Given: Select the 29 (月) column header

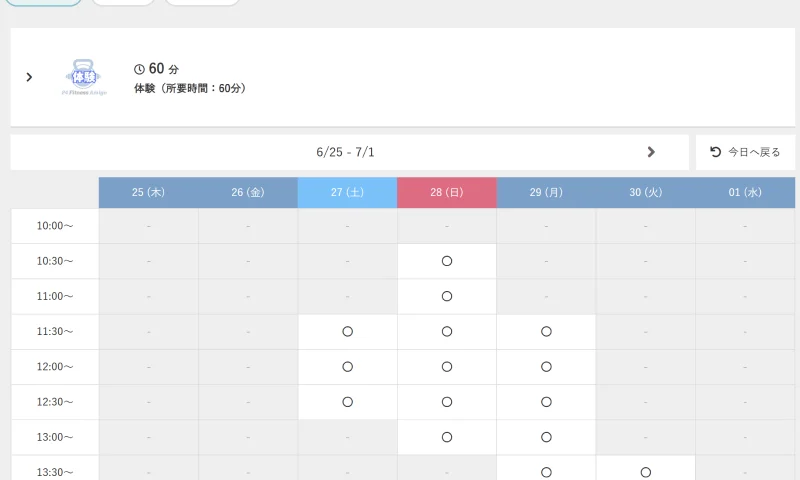Looking at the screenshot, I should [546, 192].
